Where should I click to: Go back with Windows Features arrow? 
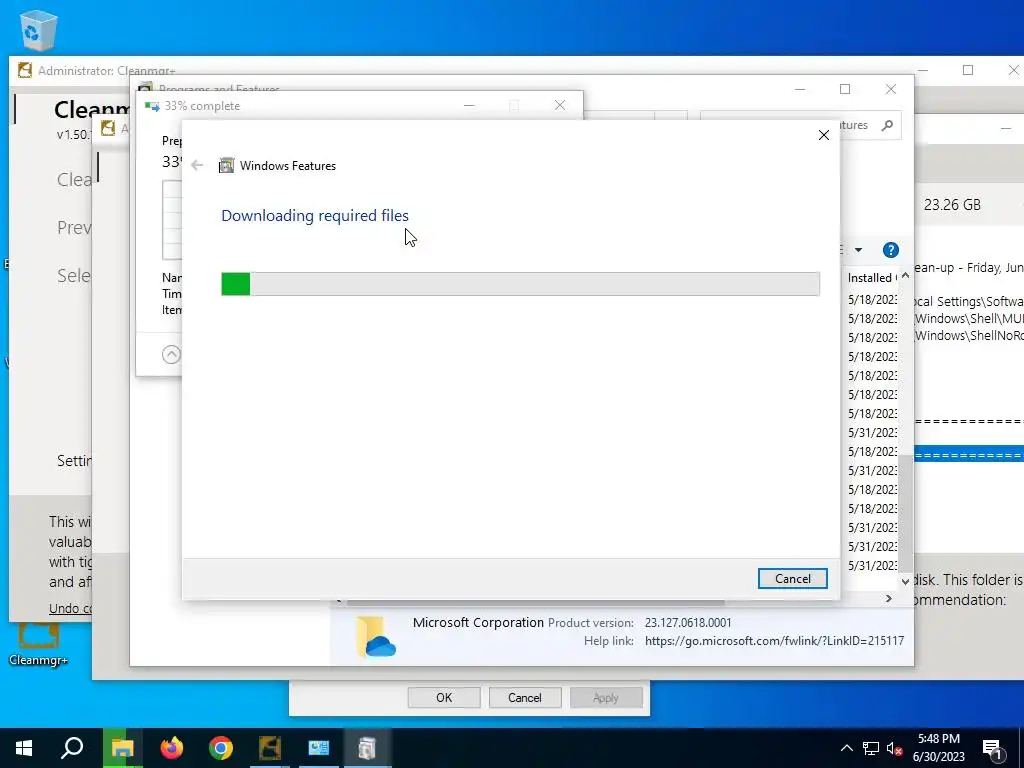pyautogui.click(x=197, y=165)
